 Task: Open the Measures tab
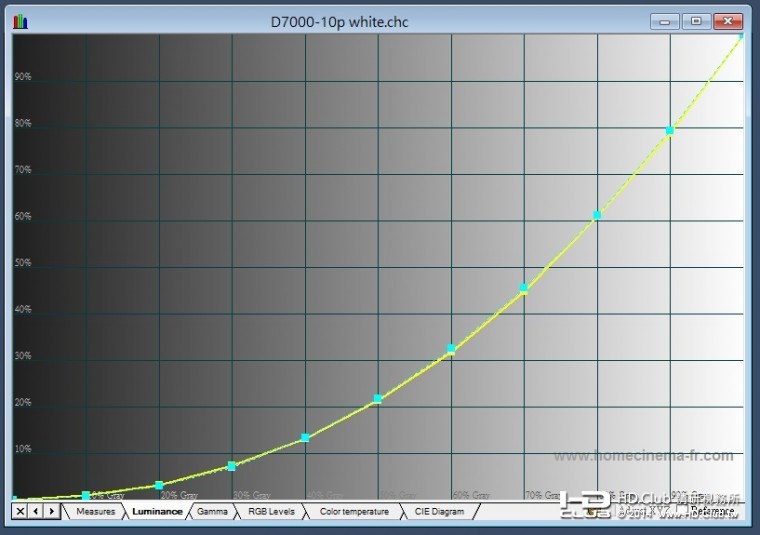click(96, 511)
